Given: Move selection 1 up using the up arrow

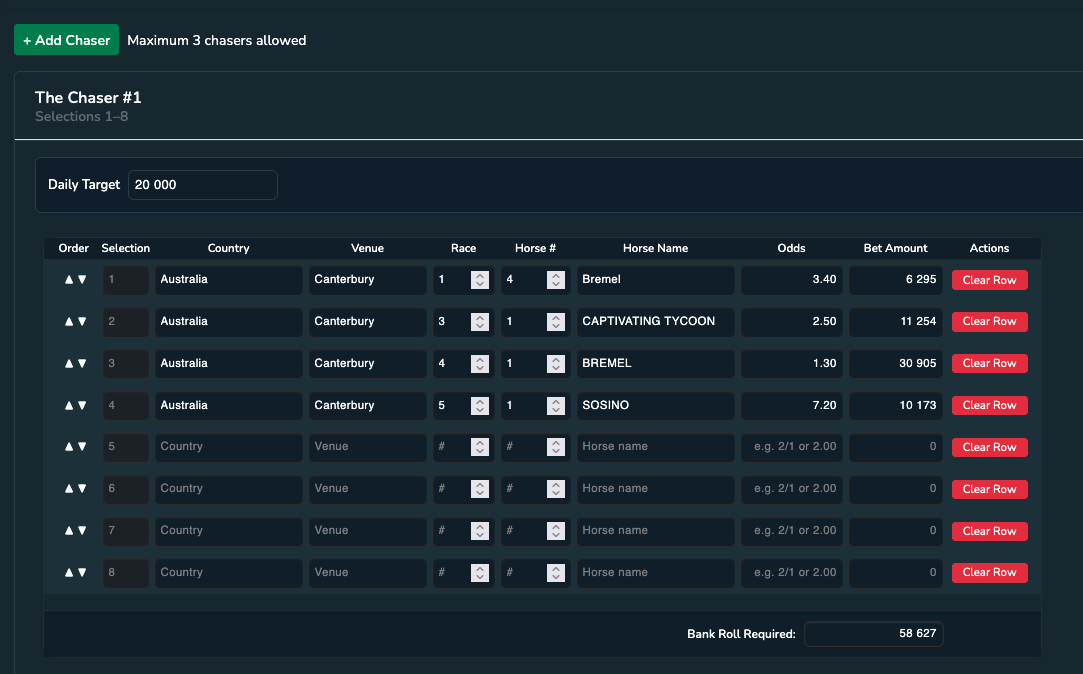Looking at the screenshot, I should (x=69, y=279).
